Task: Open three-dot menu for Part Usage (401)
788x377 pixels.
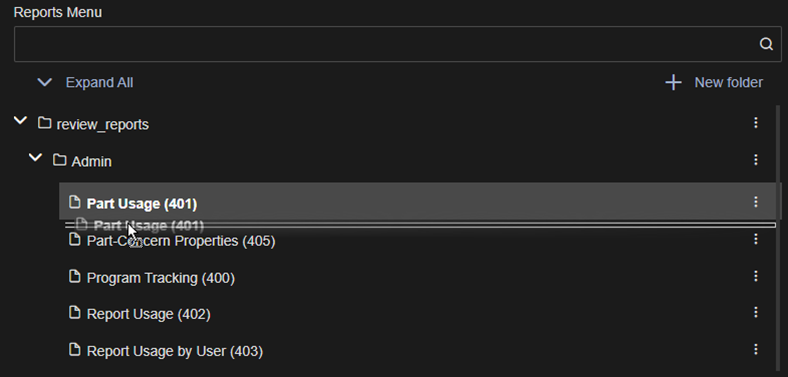Action: (x=756, y=202)
